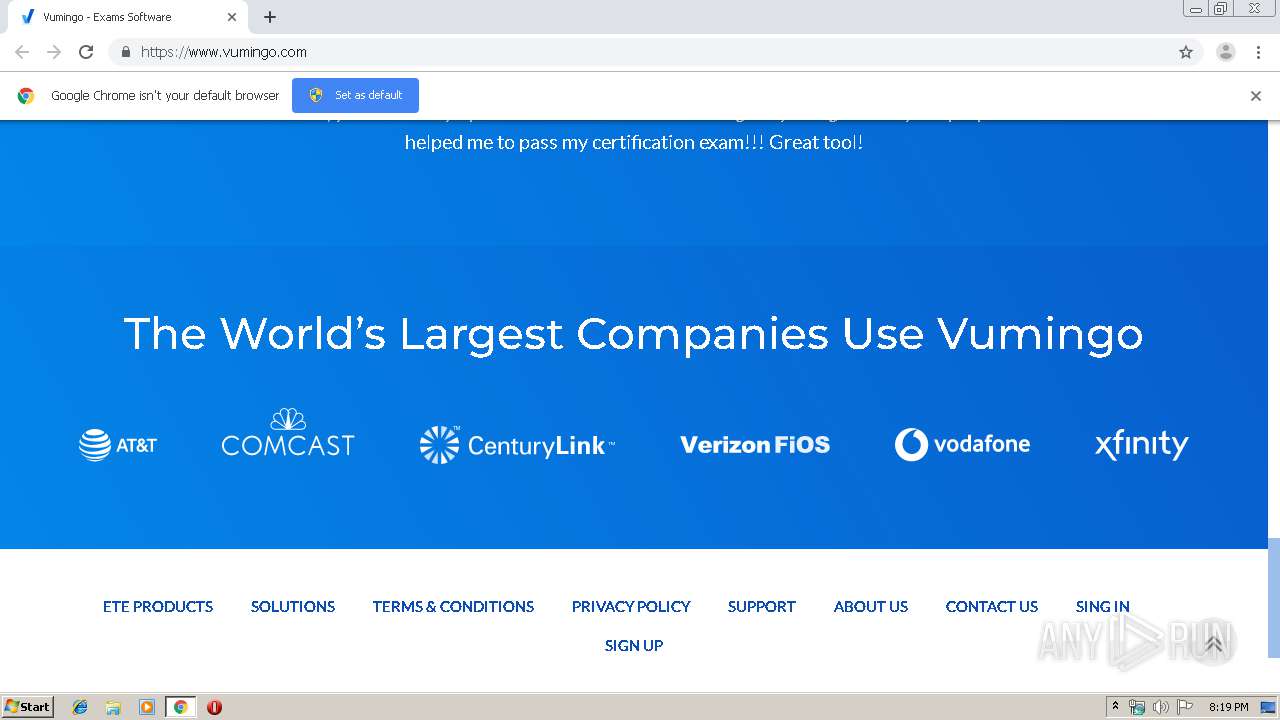Open Windows Explorer folder in taskbar
The width and height of the screenshot is (1280, 720).
pos(113,707)
